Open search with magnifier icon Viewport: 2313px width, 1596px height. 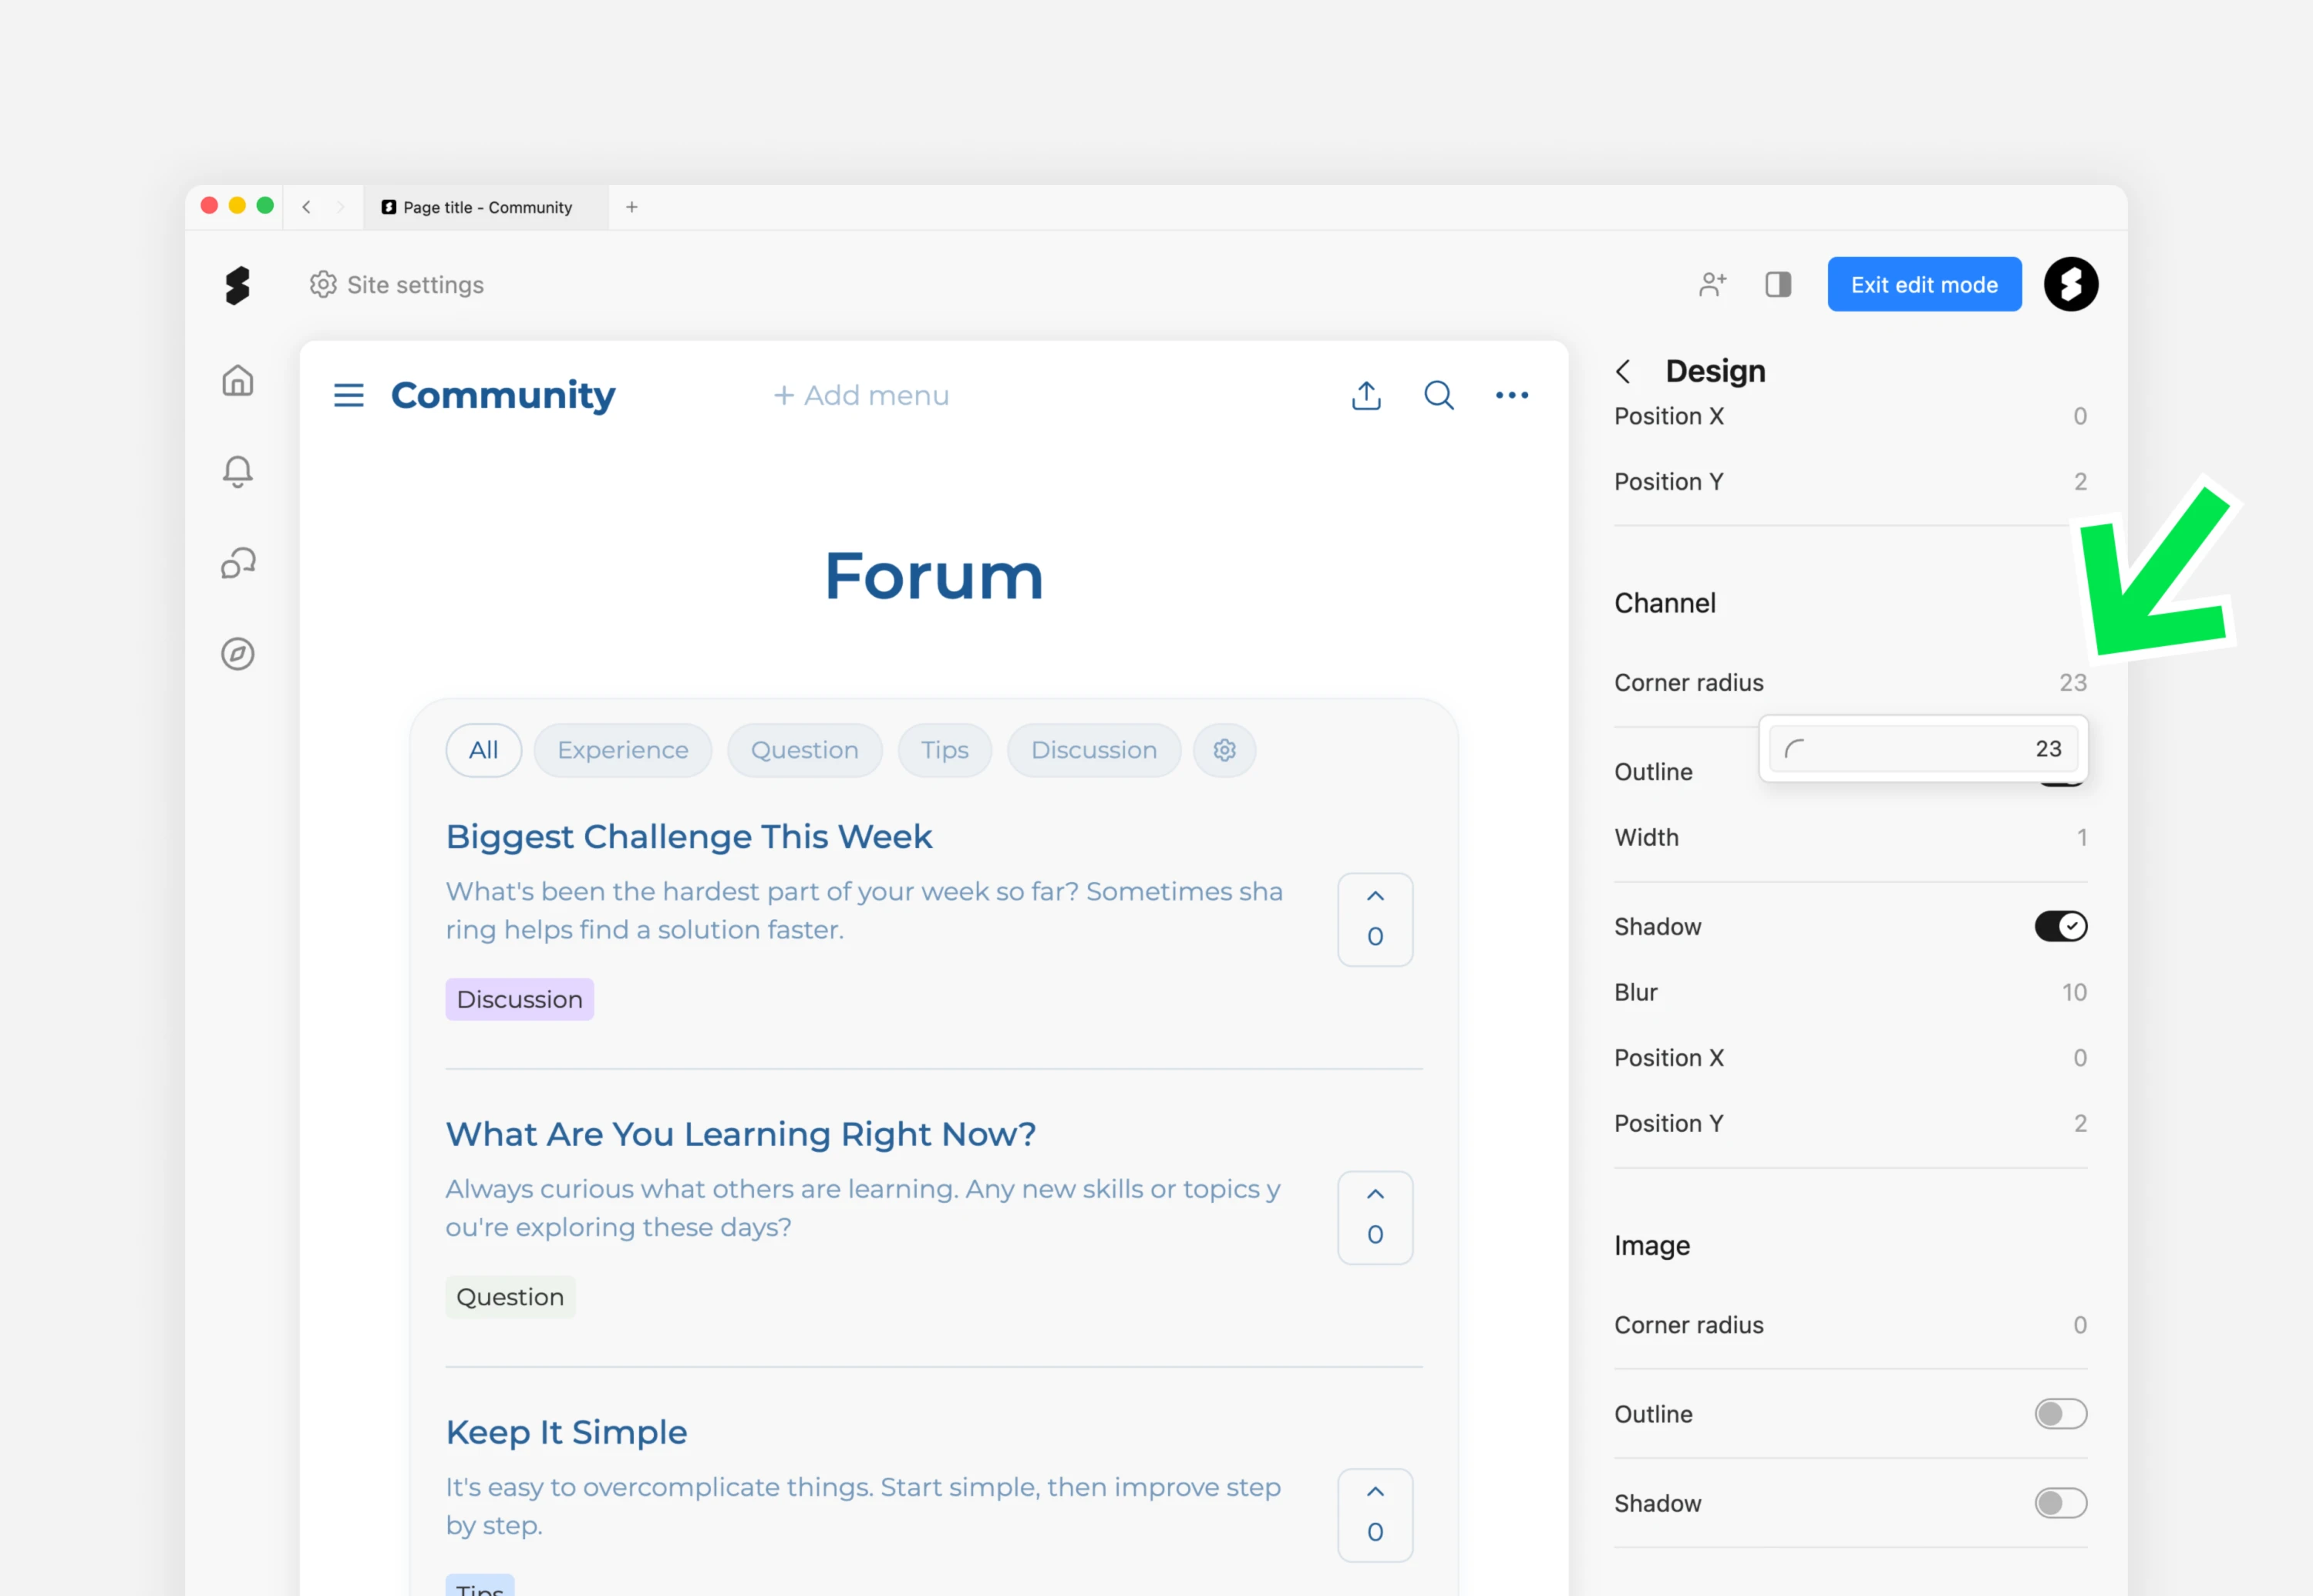(x=1438, y=395)
